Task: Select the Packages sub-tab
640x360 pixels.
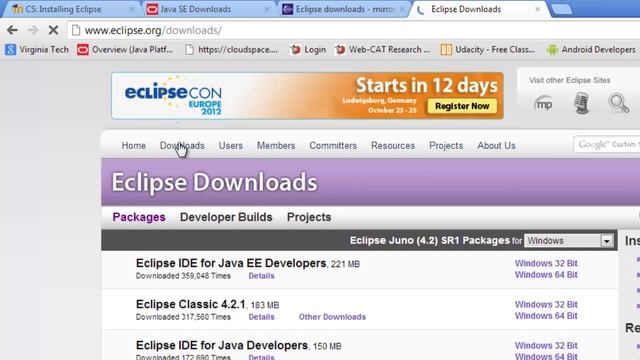Action: [139, 217]
